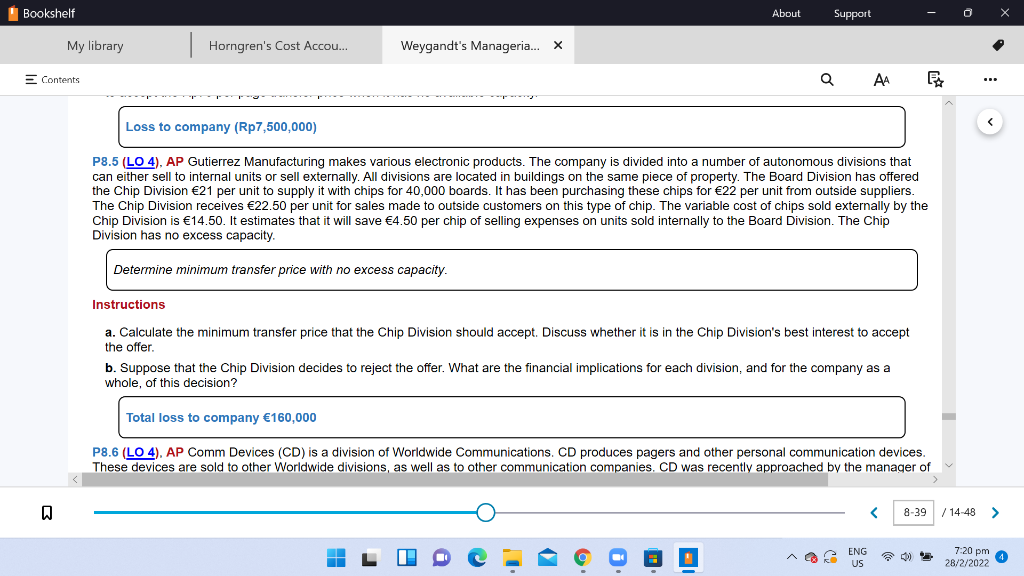Open the more options menu
The width and height of the screenshot is (1024, 576).
(x=990, y=80)
